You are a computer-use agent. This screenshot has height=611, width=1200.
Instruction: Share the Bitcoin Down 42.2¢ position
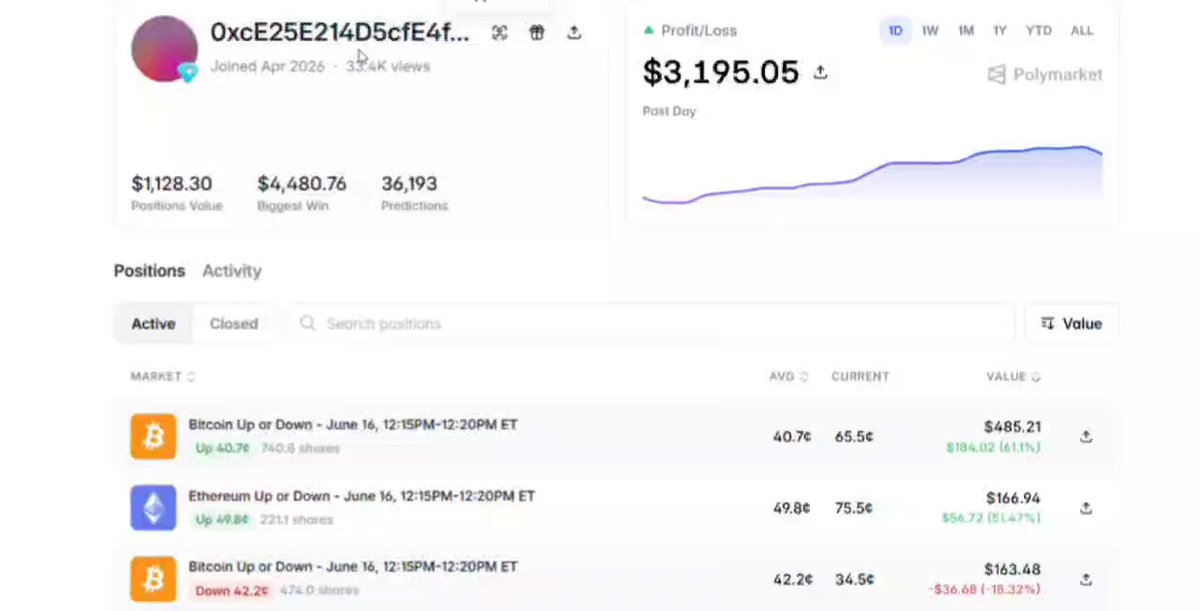pos(1086,579)
